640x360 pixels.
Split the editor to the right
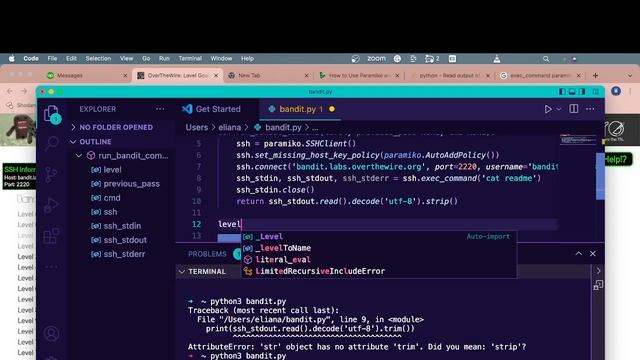tap(573, 109)
